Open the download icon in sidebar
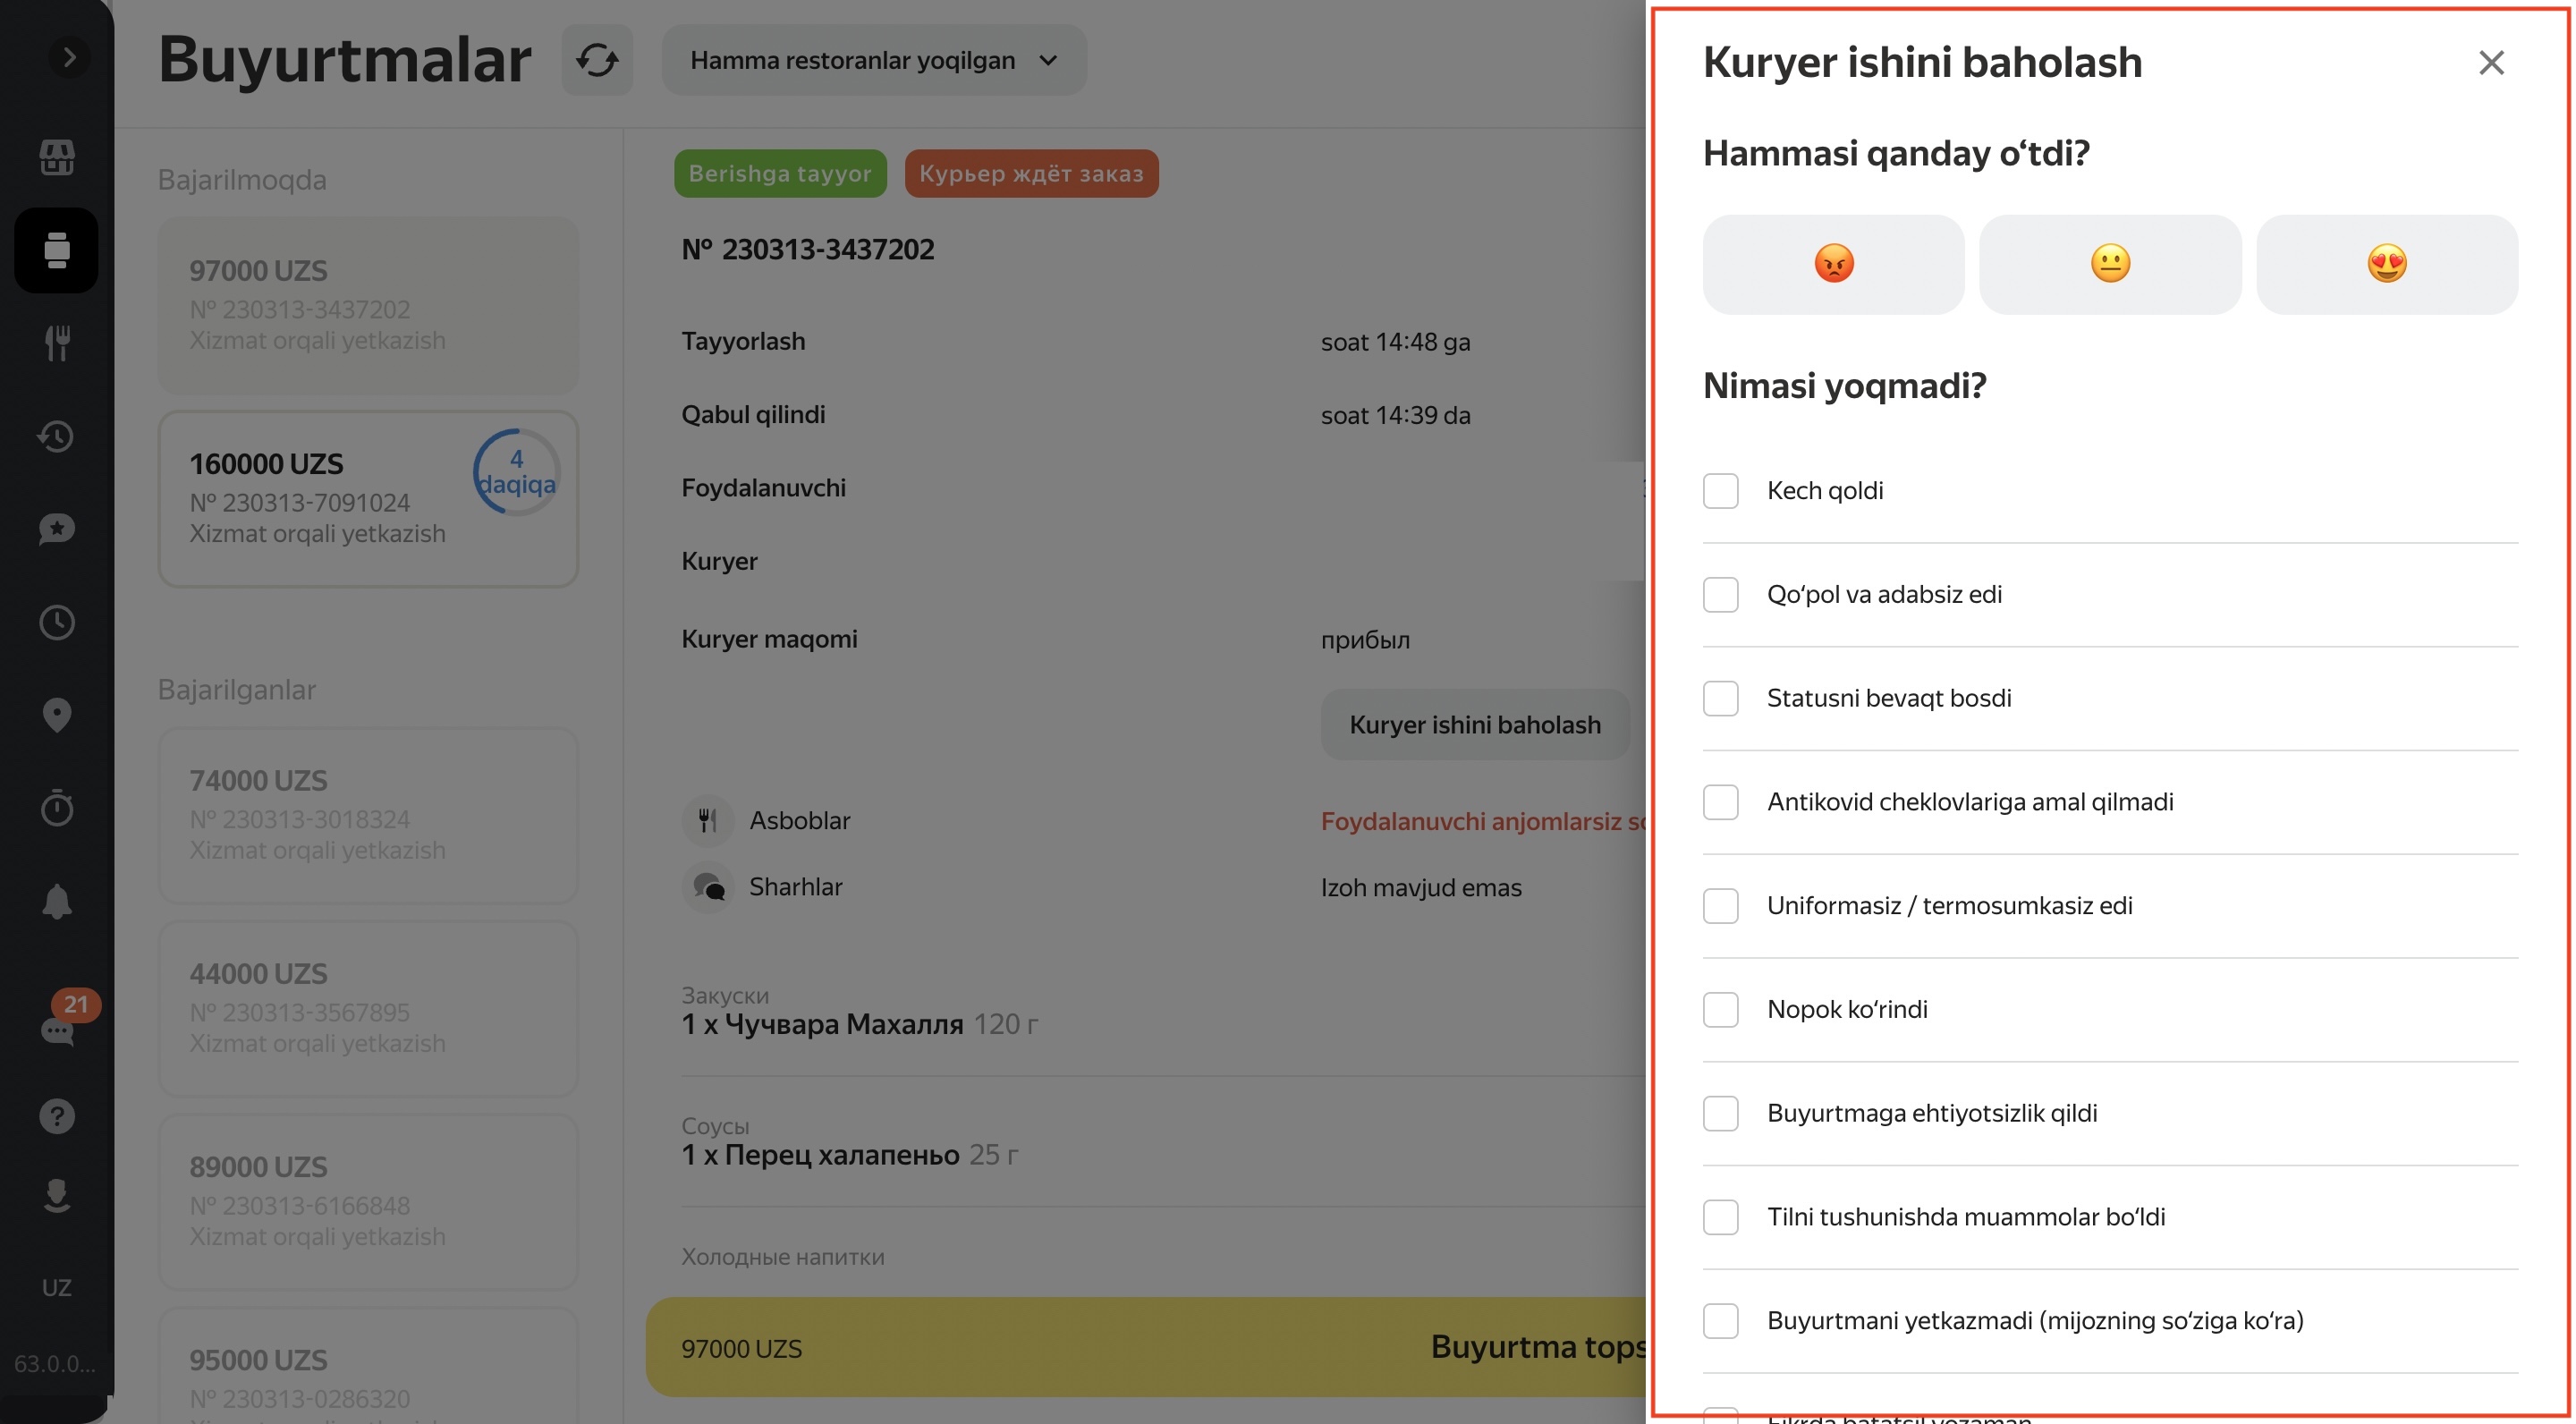2576x1424 pixels. 57,1197
